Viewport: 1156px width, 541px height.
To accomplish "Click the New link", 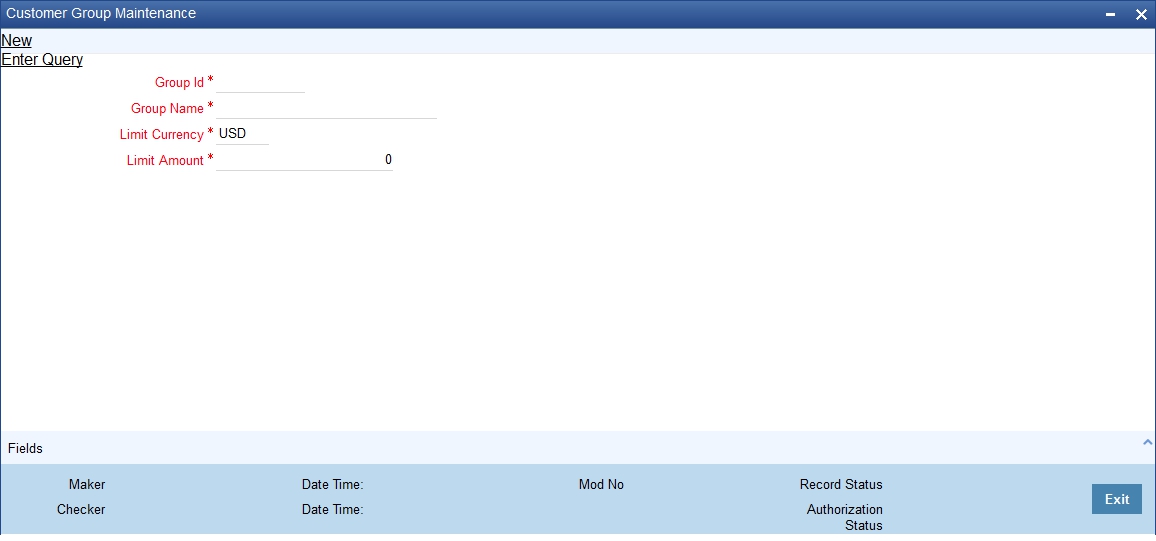I will 17,41.
